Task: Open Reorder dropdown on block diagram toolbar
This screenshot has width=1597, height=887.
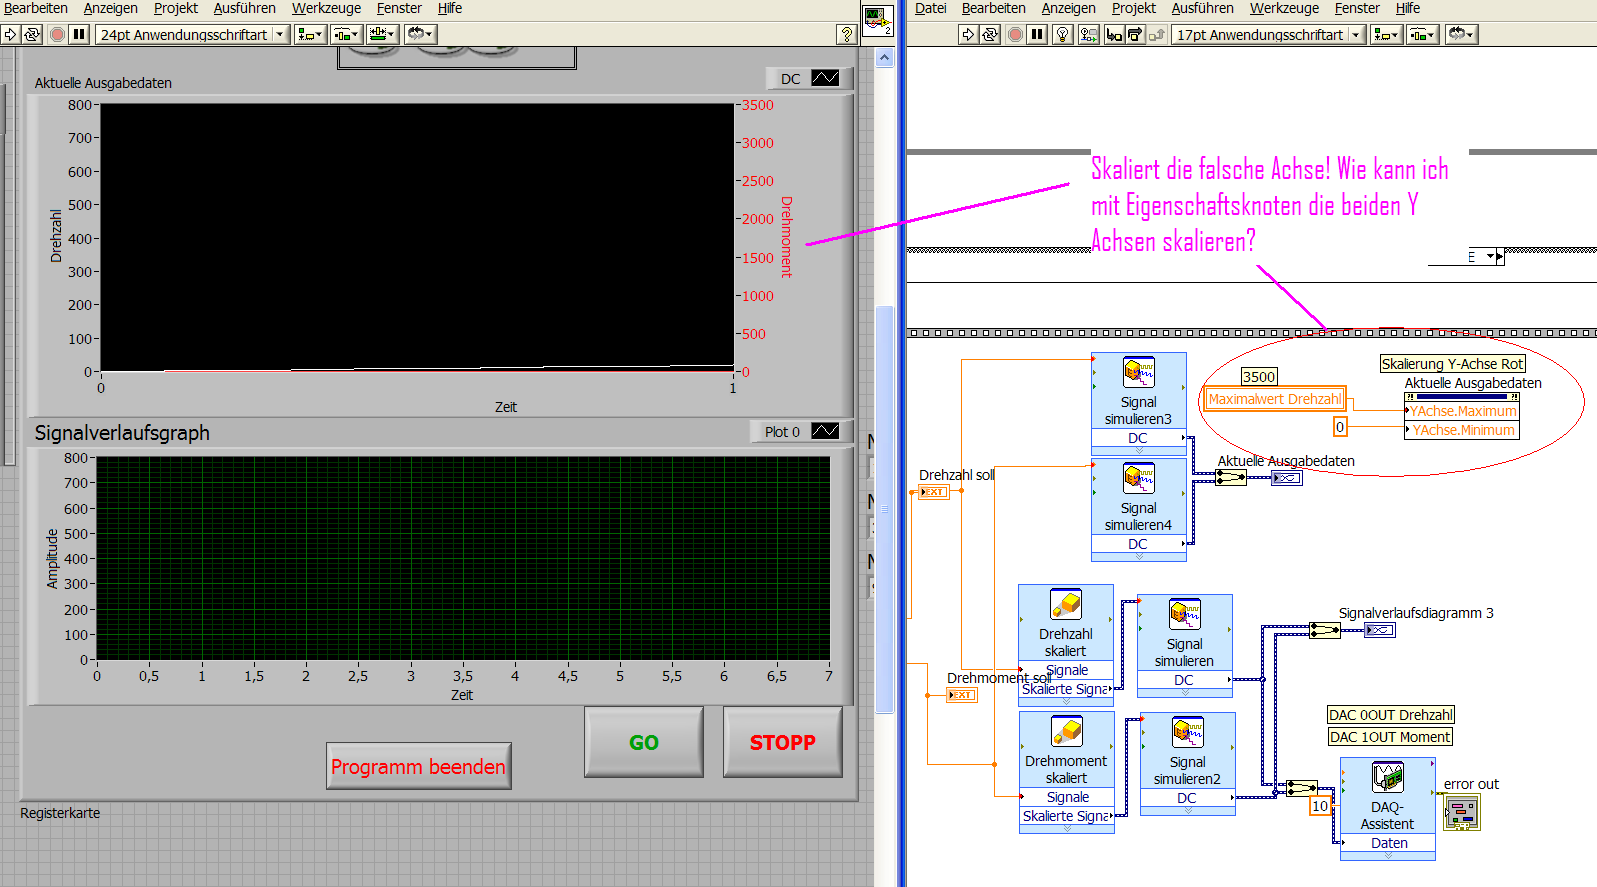Action: (x=1462, y=34)
